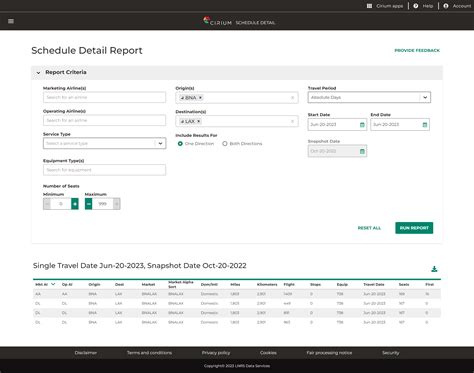The width and height of the screenshot is (474, 373).
Task: Click the Op Al column header
Action: [x=67, y=284]
